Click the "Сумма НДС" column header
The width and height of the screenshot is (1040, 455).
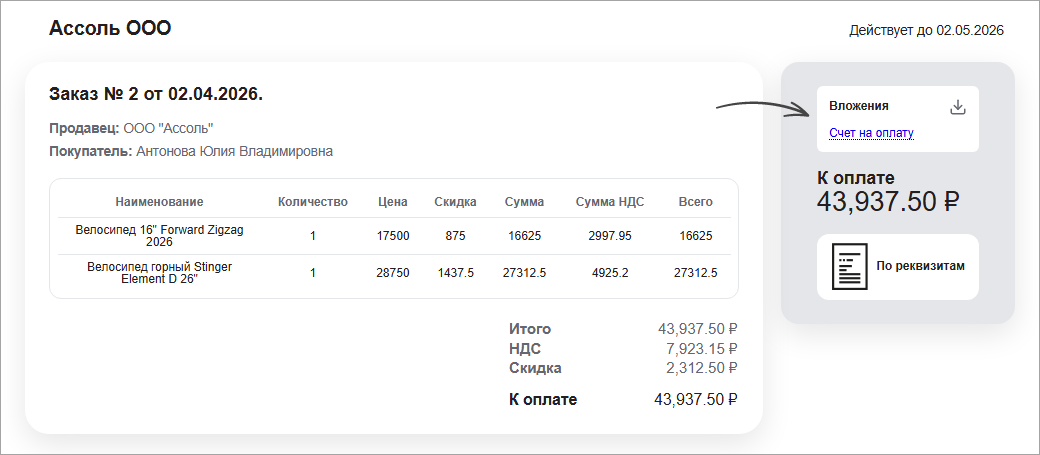[610, 202]
